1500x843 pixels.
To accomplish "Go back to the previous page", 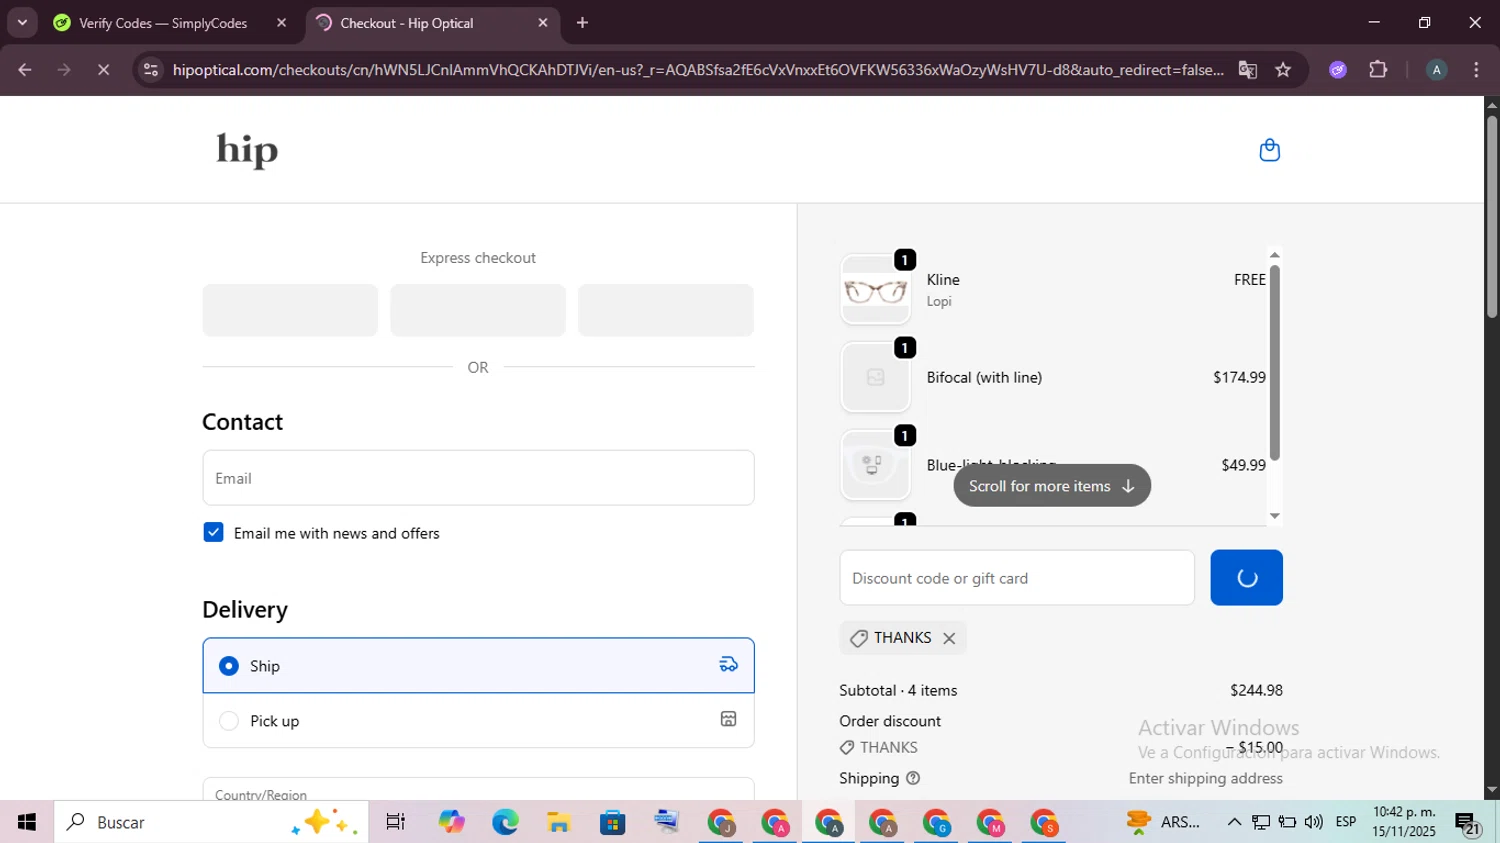I will (25, 70).
